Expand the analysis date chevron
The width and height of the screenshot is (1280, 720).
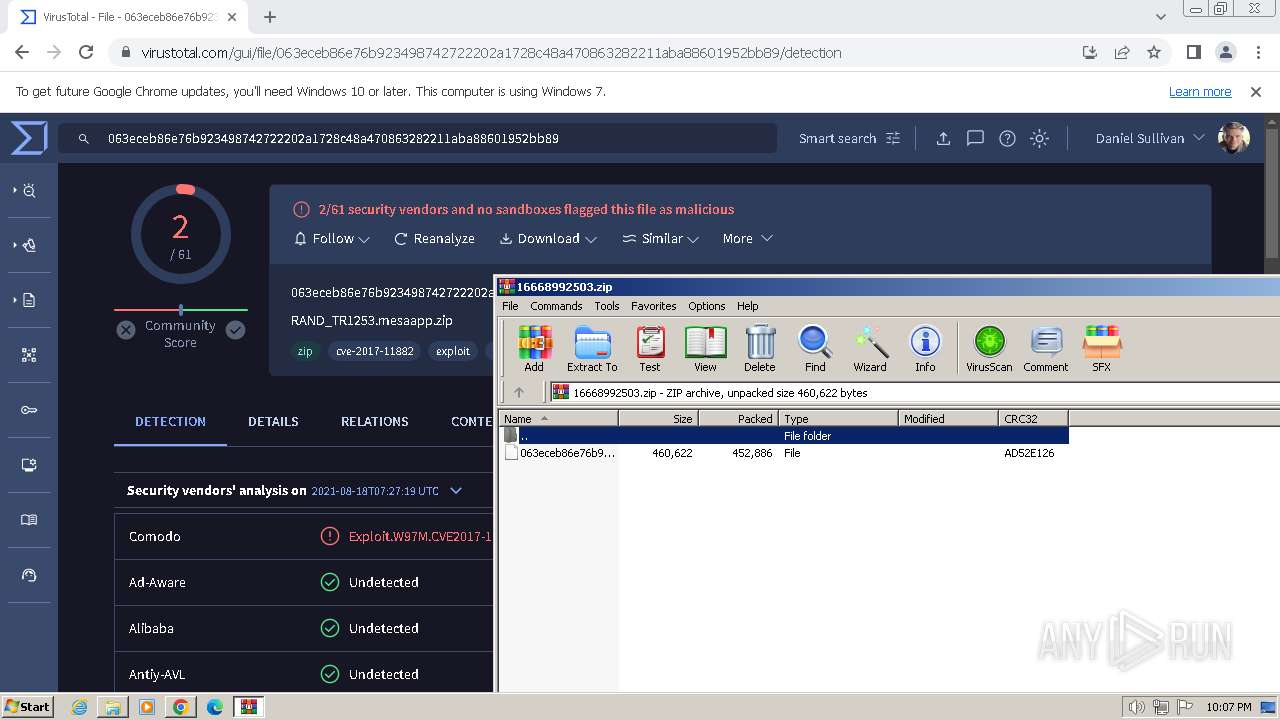coord(456,491)
